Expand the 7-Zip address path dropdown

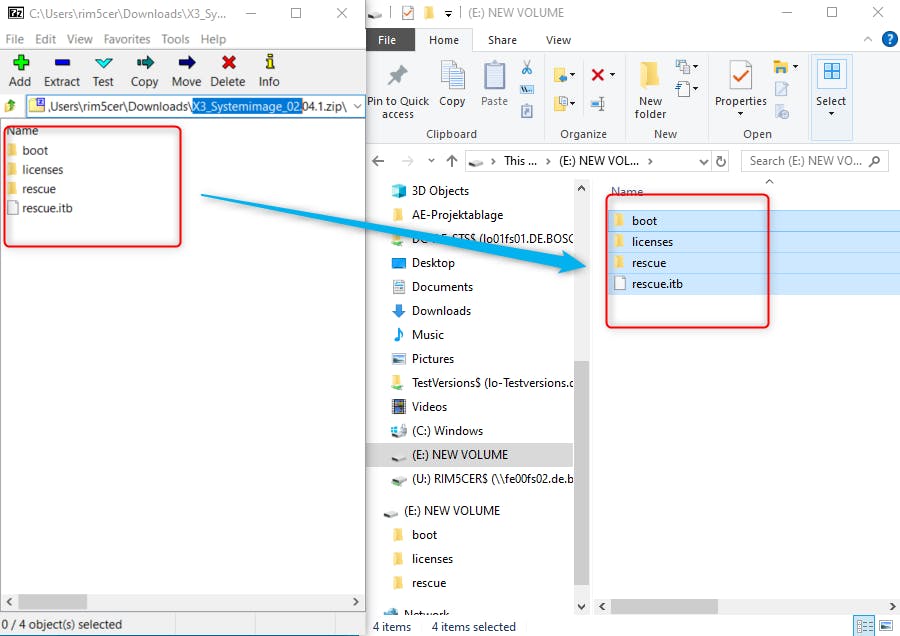point(358,106)
